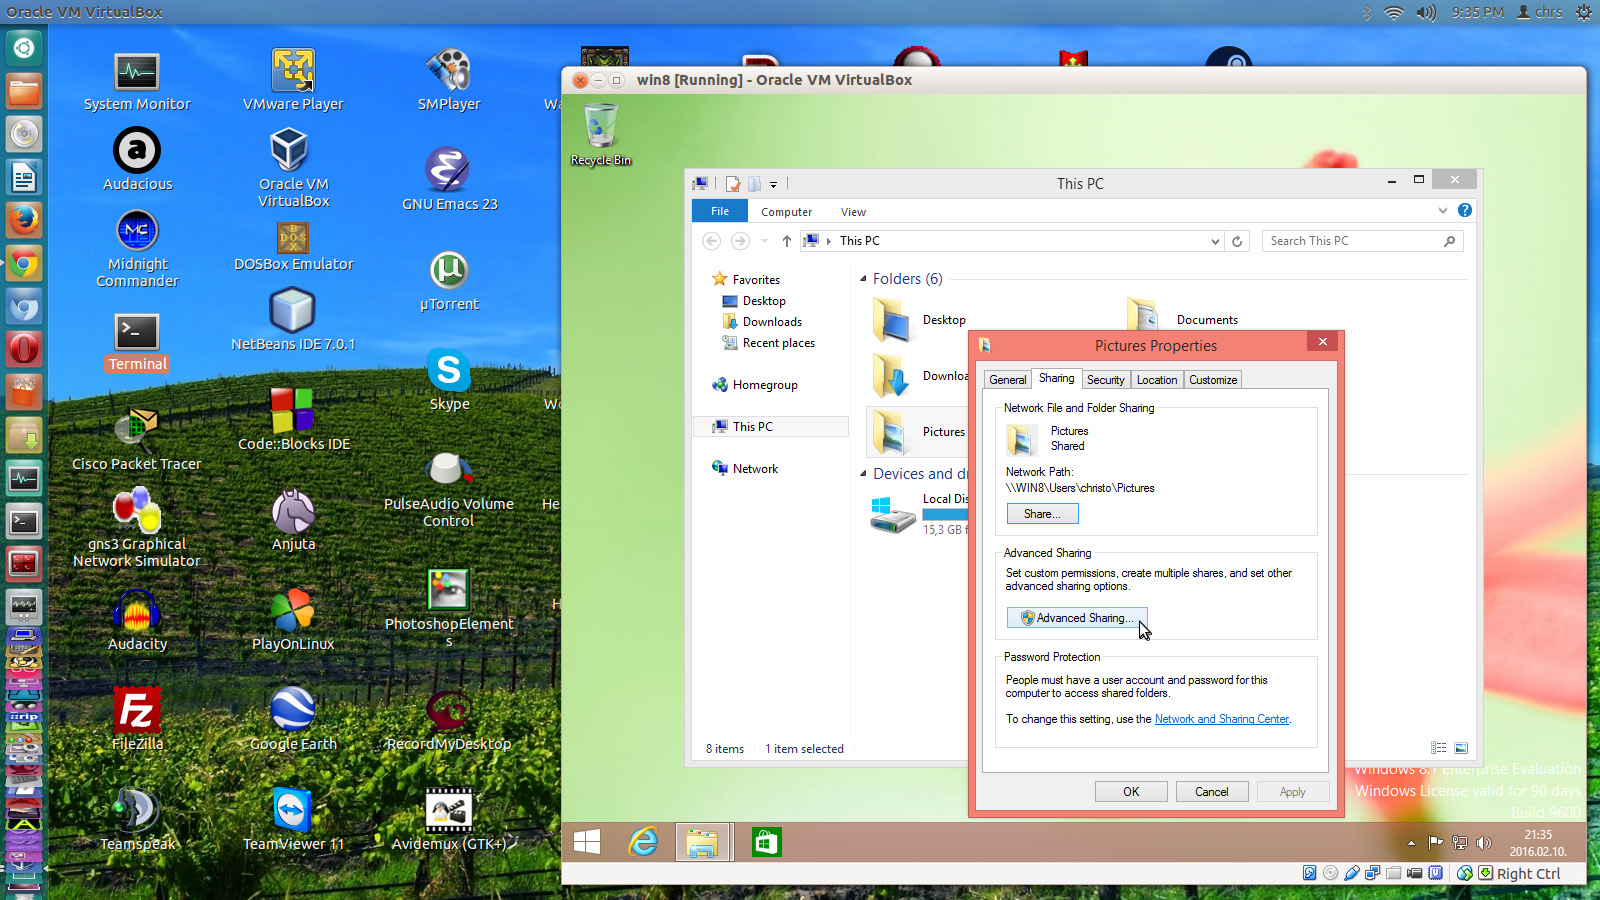Open System Monitor desktop icon
The height and width of the screenshot is (900, 1600).
[136, 72]
